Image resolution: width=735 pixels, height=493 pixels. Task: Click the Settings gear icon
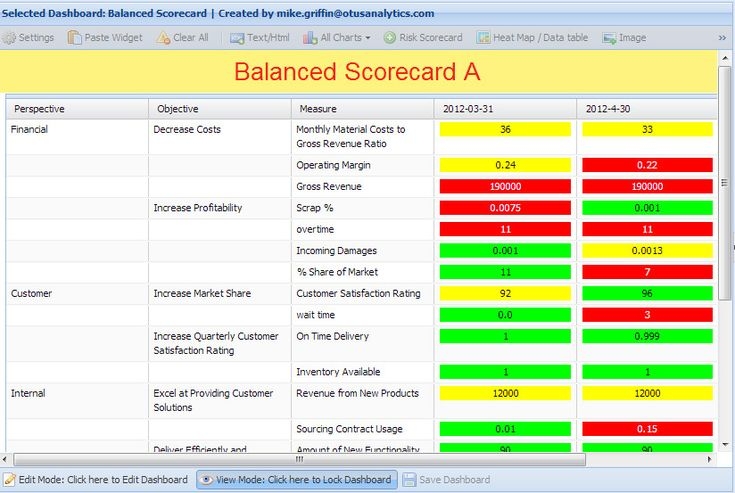9,38
